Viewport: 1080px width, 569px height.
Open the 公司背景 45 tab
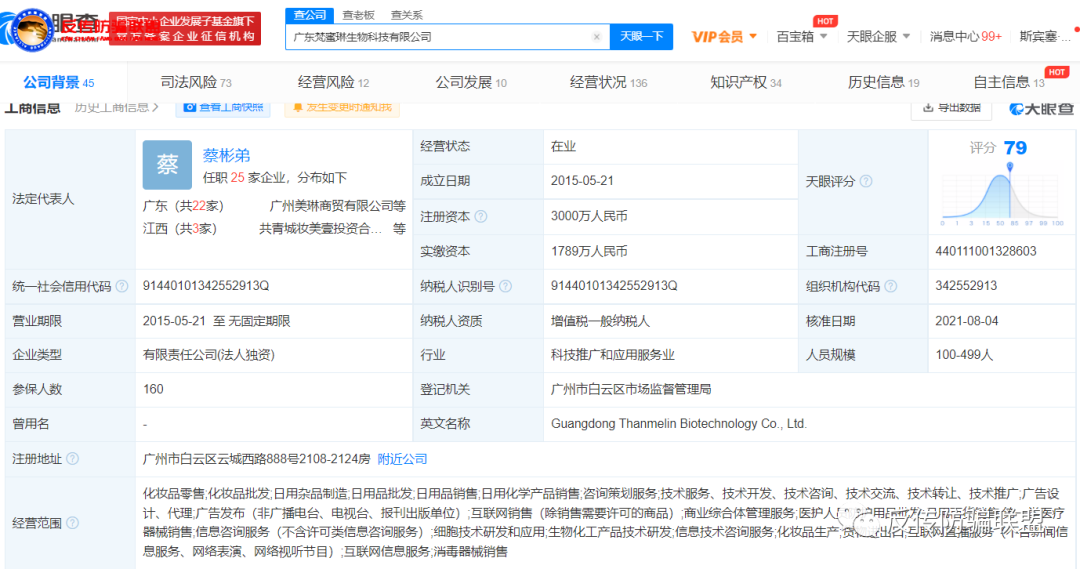tap(59, 83)
